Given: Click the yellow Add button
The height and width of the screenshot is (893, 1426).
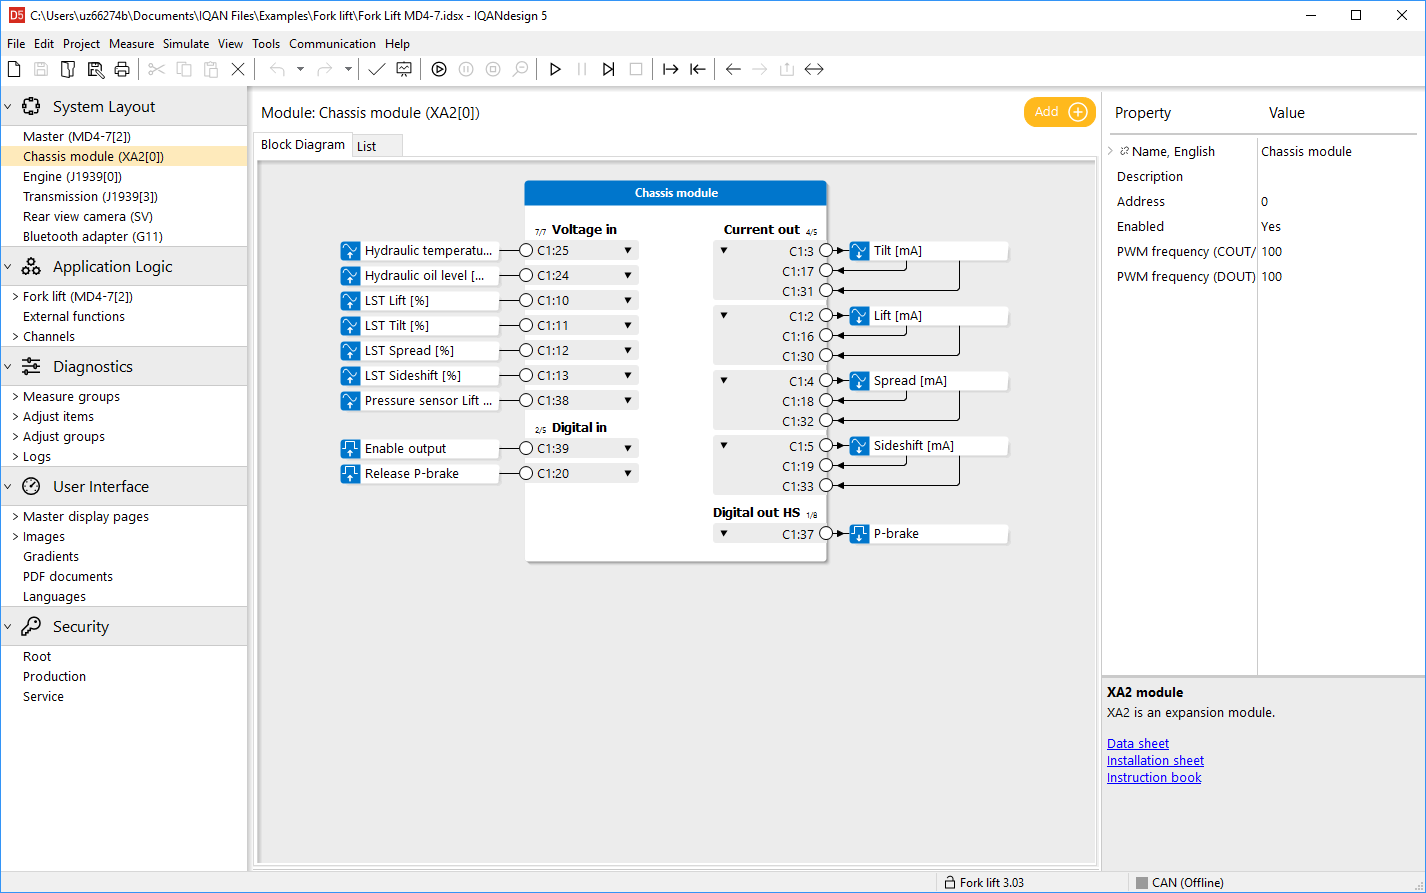Looking at the screenshot, I should coord(1059,112).
